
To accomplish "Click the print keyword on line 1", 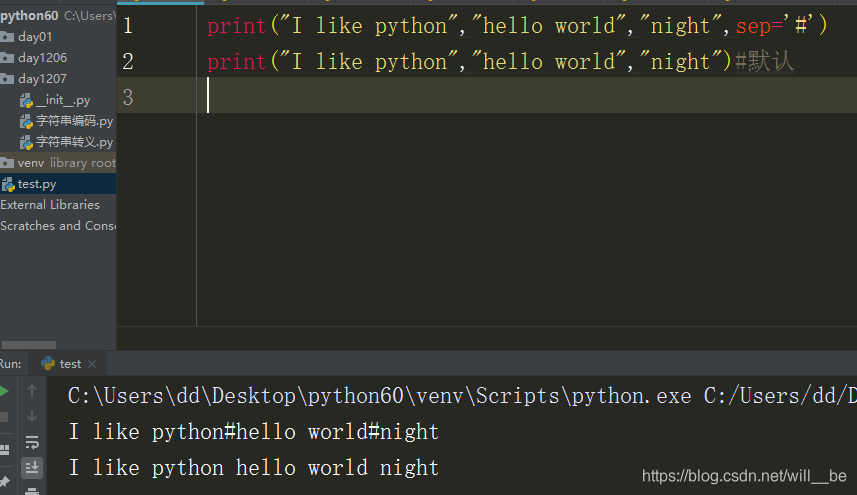I will (237, 26).
